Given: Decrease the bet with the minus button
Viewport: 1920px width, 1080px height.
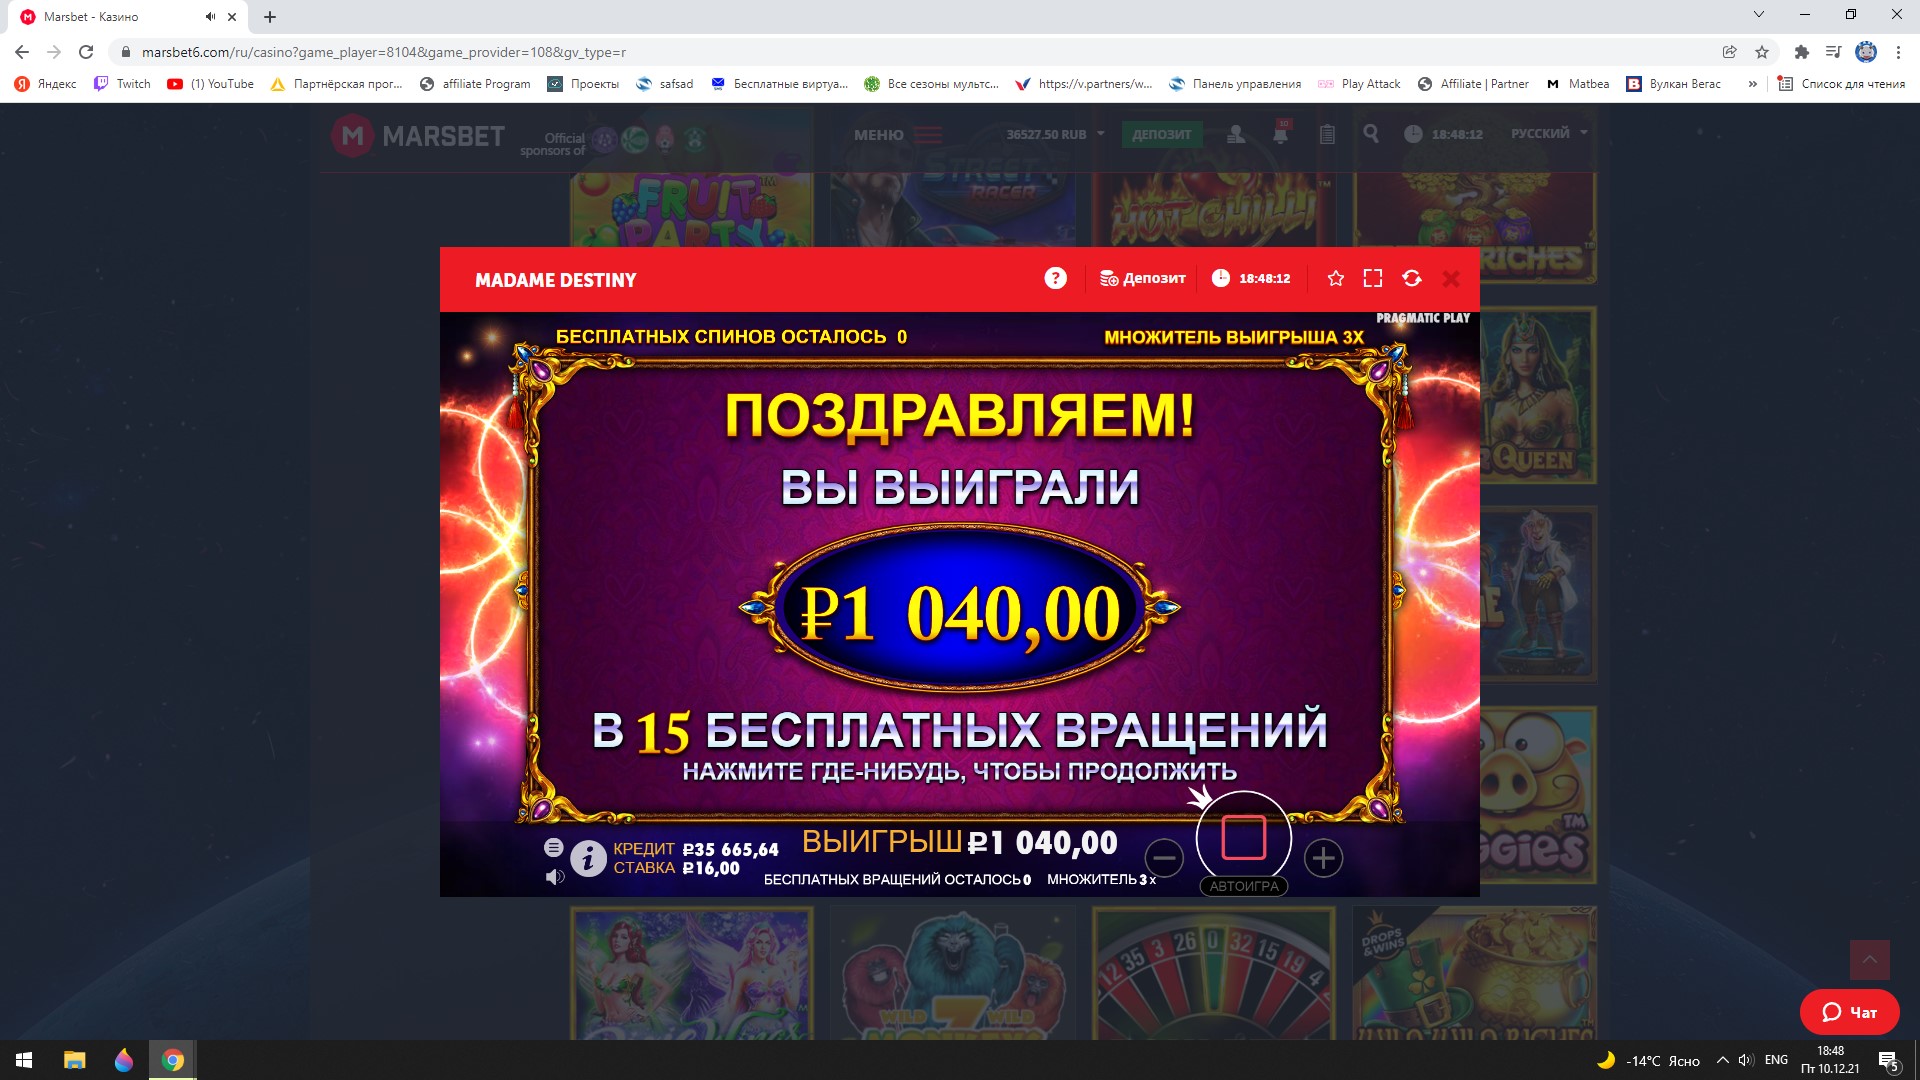Looking at the screenshot, I should point(1164,858).
